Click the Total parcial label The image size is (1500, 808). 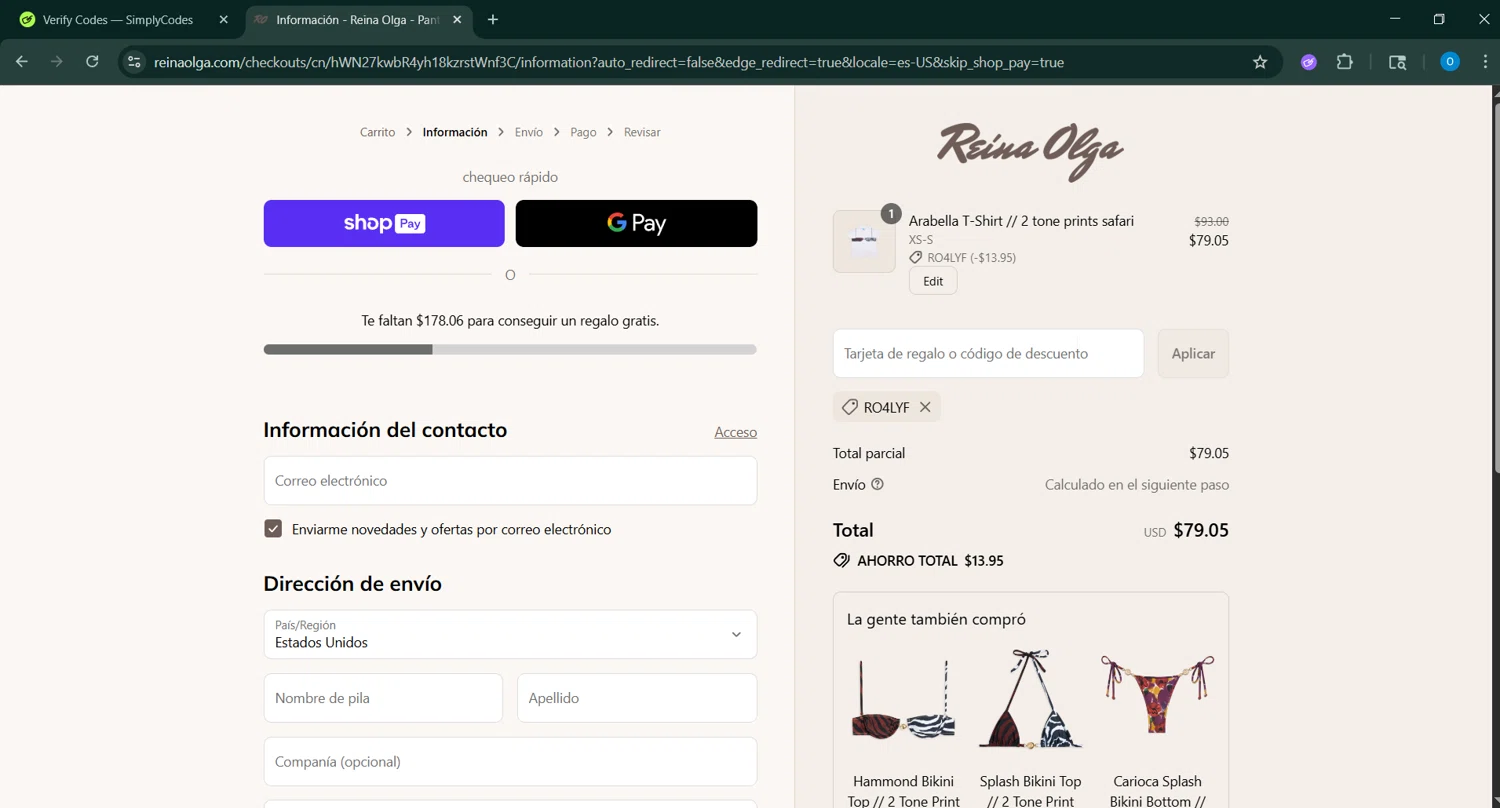869,453
